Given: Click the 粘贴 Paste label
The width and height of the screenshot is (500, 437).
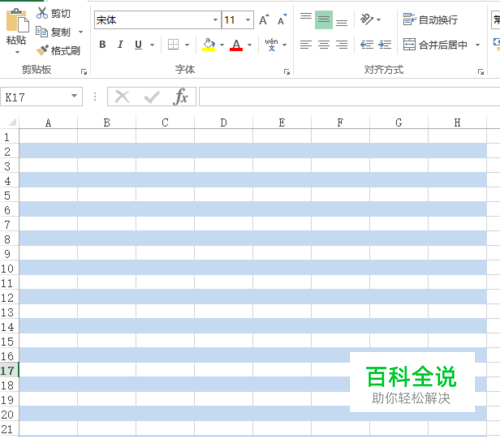Looking at the screenshot, I should (16, 40).
